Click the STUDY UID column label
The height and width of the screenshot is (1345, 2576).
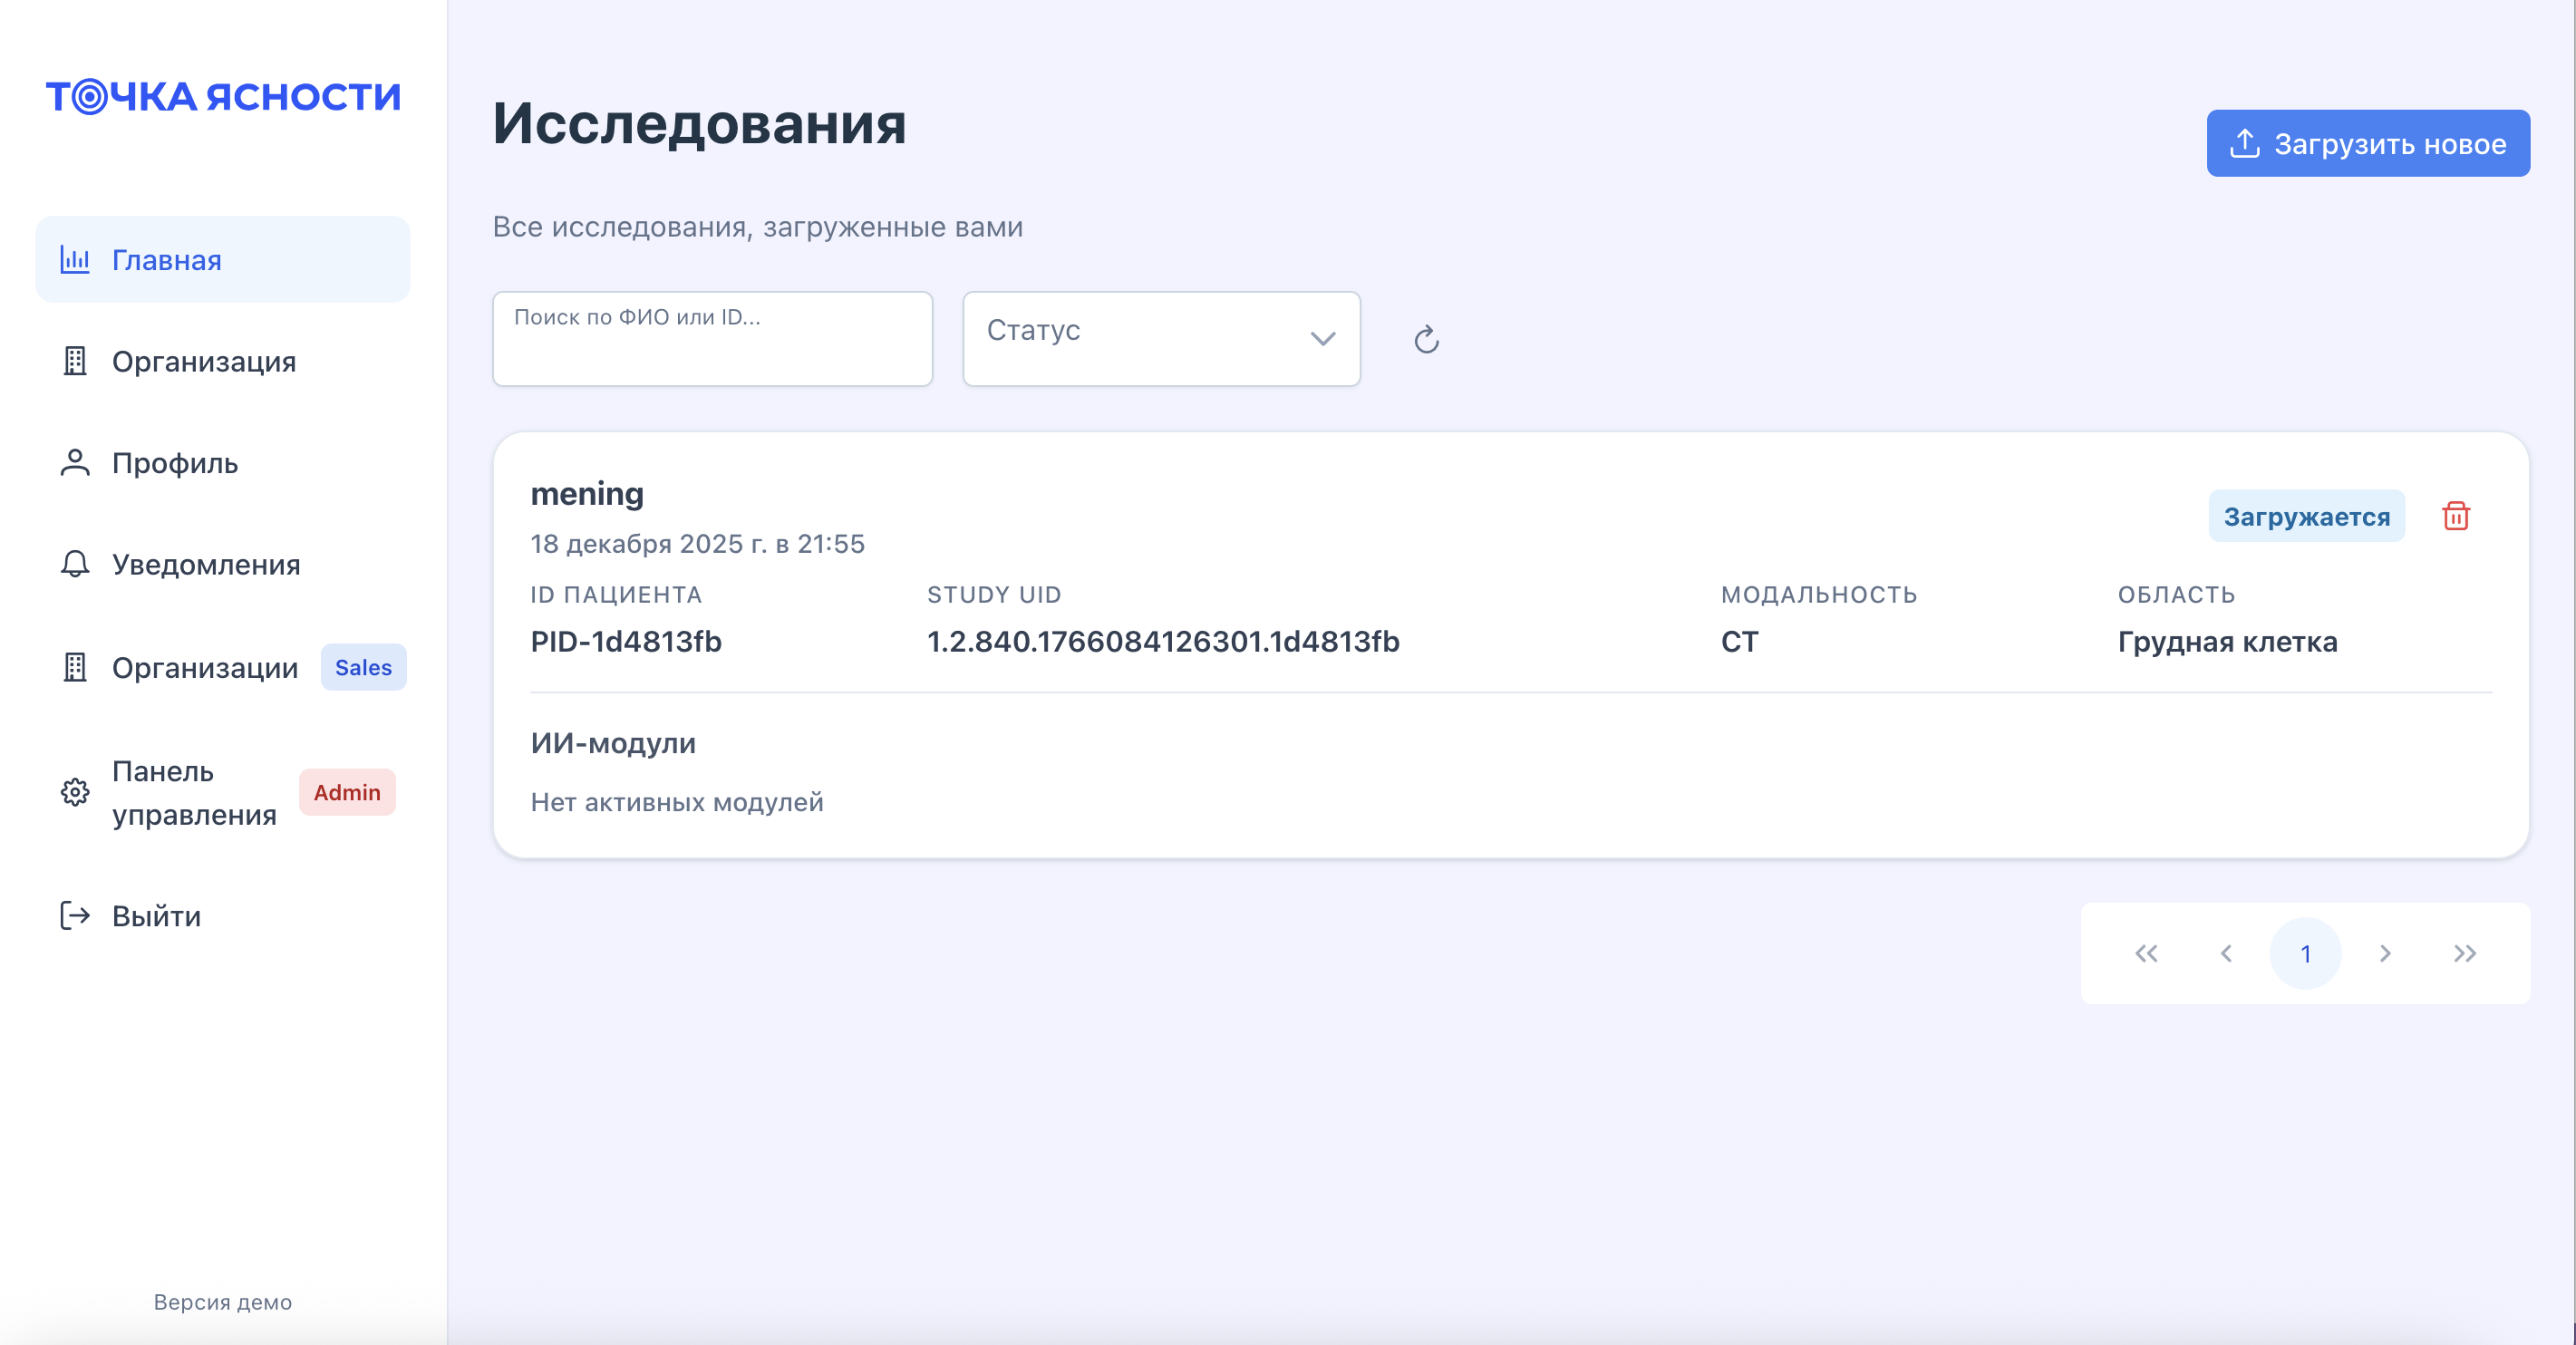click(x=994, y=595)
